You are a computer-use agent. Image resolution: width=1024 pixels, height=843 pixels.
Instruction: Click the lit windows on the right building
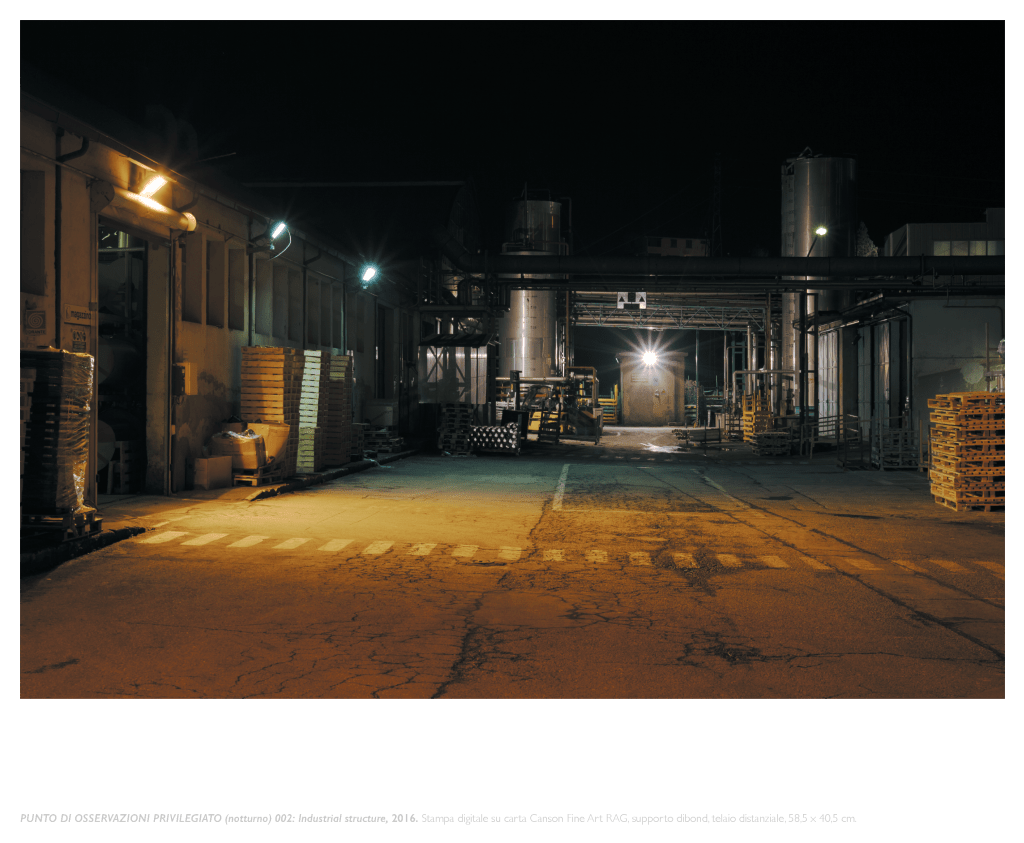tap(966, 247)
